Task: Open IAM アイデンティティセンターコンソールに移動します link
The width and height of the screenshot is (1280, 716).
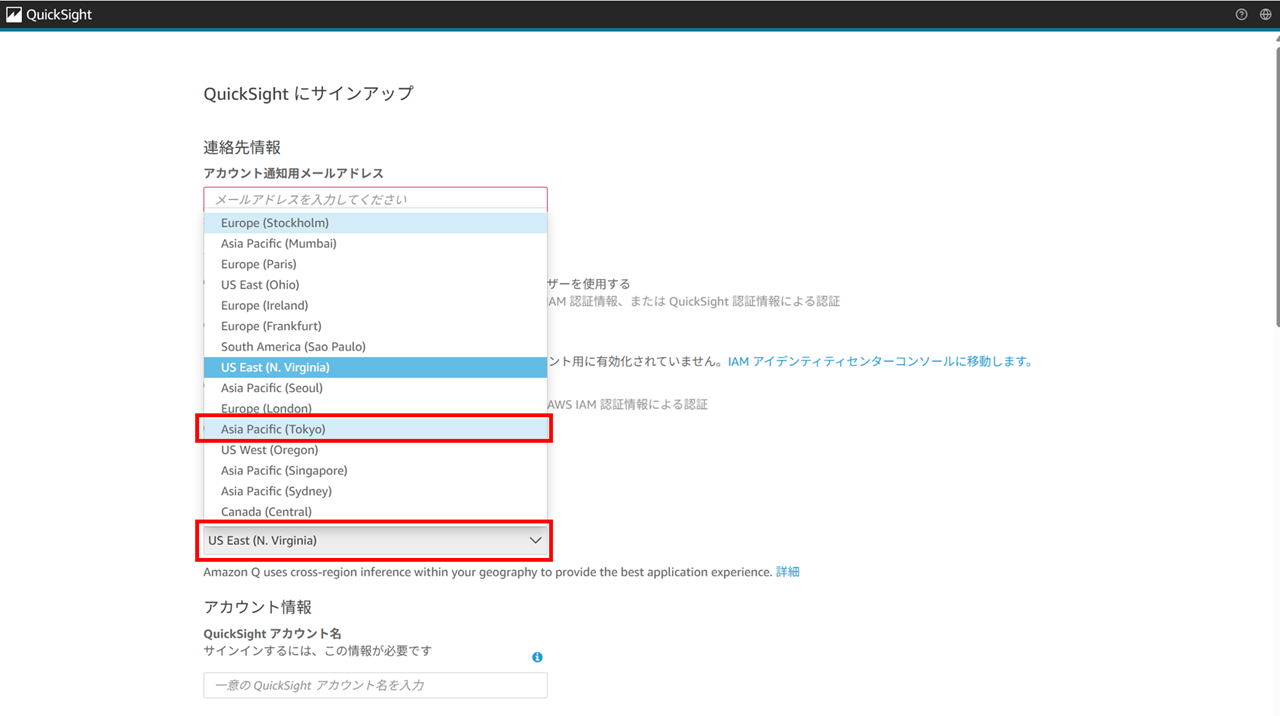Action: (x=880, y=361)
